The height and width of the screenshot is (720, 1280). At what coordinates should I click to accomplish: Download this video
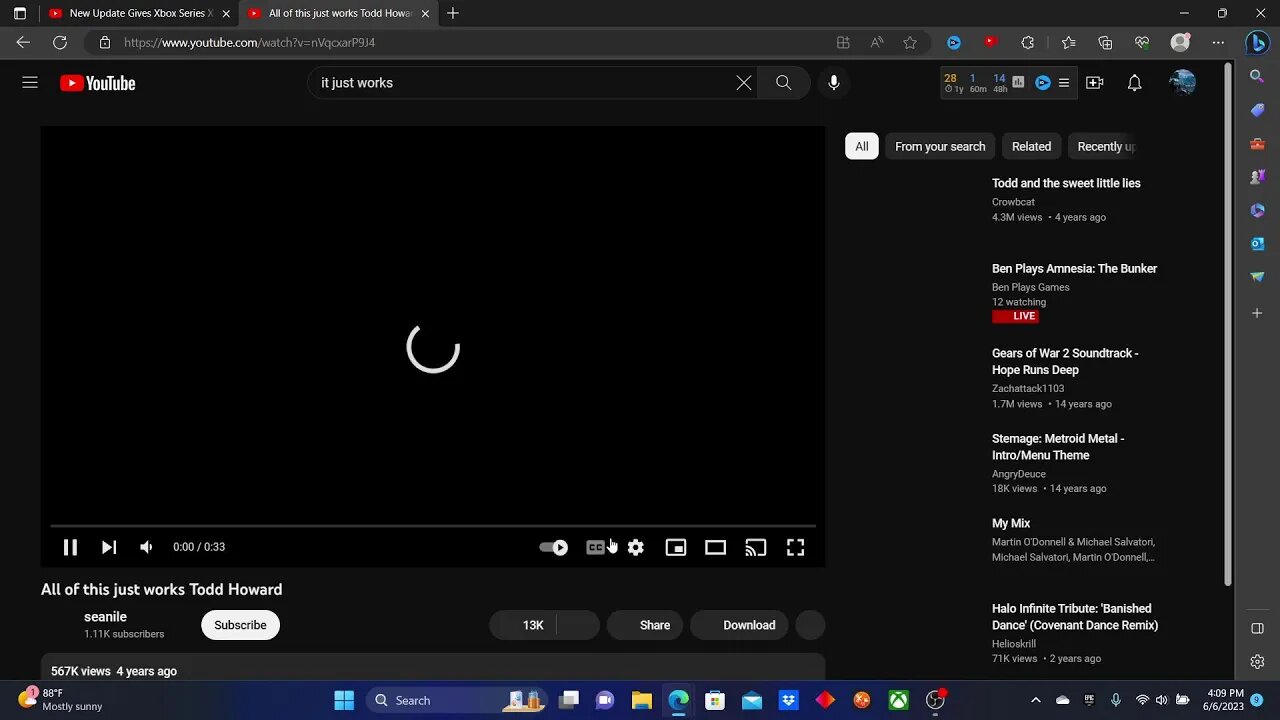click(739, 625)
